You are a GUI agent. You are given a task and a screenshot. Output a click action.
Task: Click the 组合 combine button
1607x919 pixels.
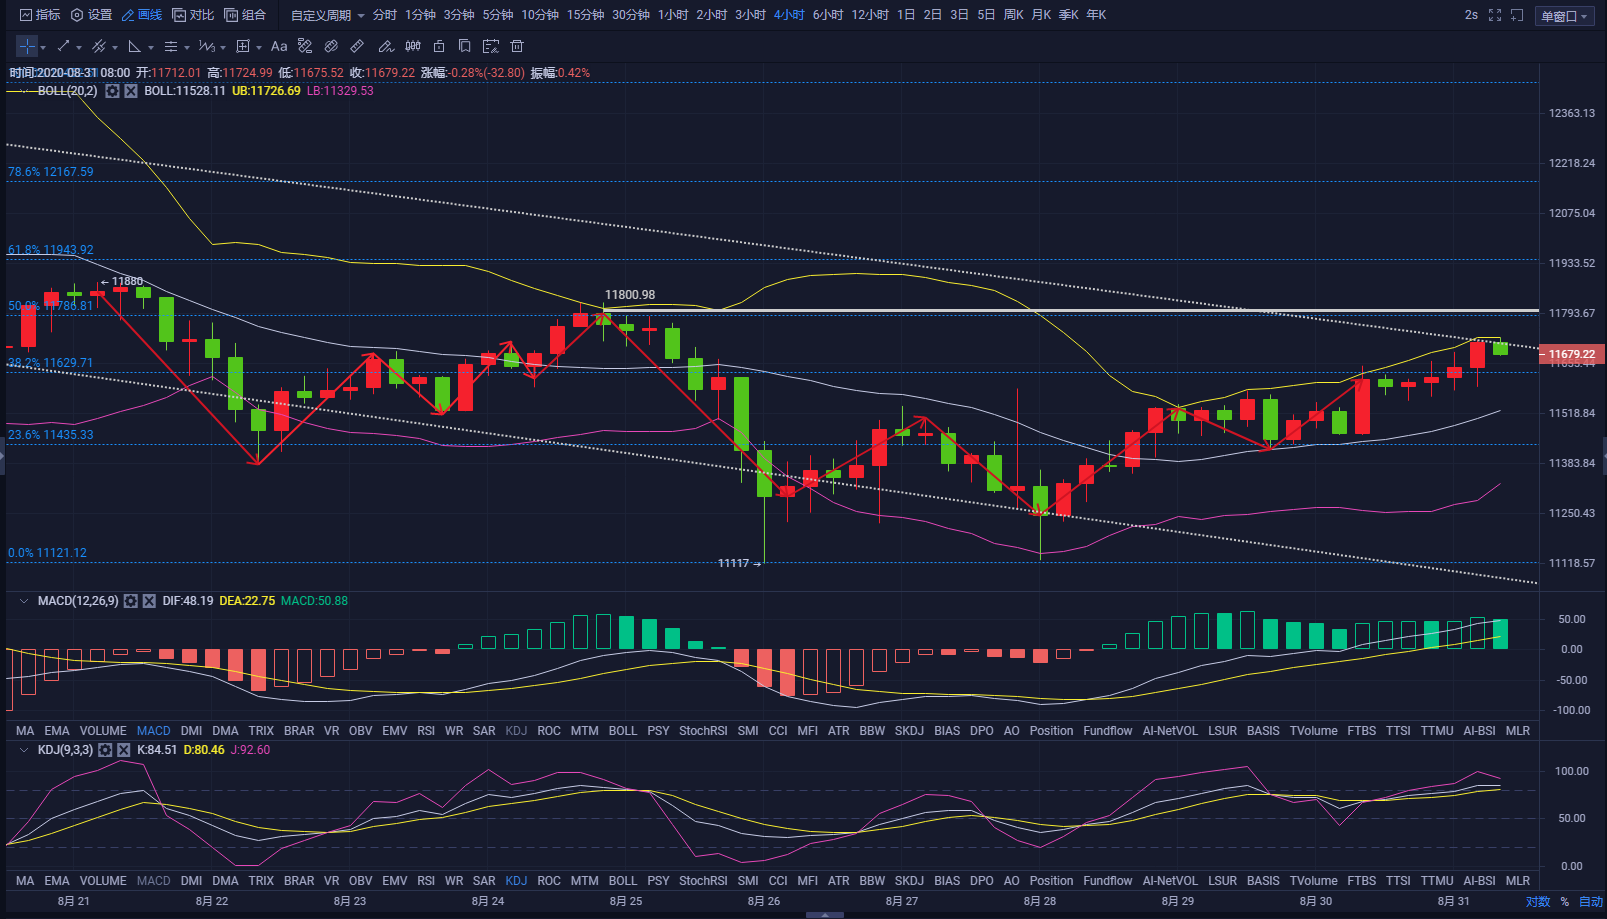[x=245, y=15]
